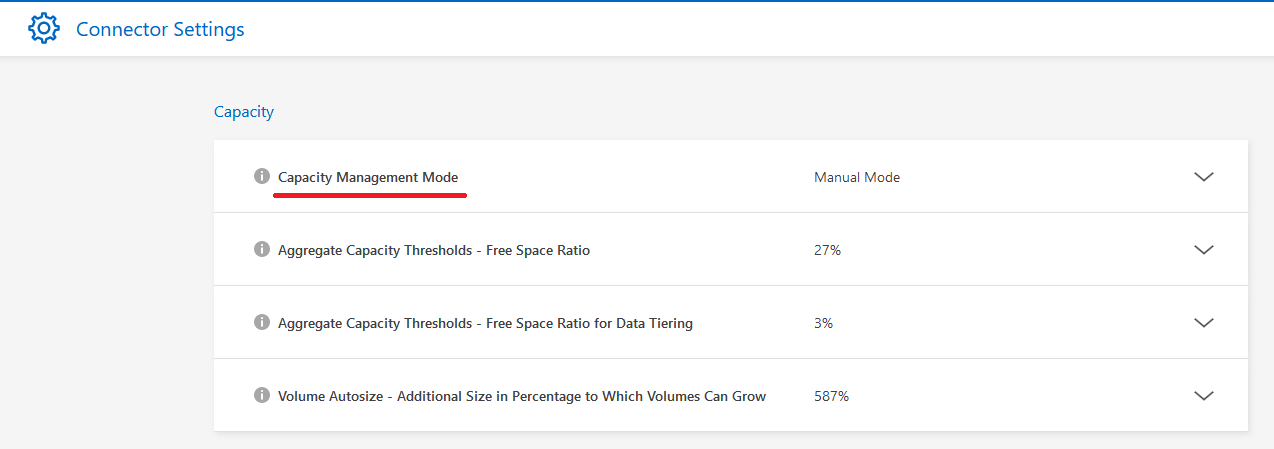This screenshot has height=449, width=1274.
Task: Expand the Aggregate Free Space Ratio chevron
Action: pos(1204,250)
